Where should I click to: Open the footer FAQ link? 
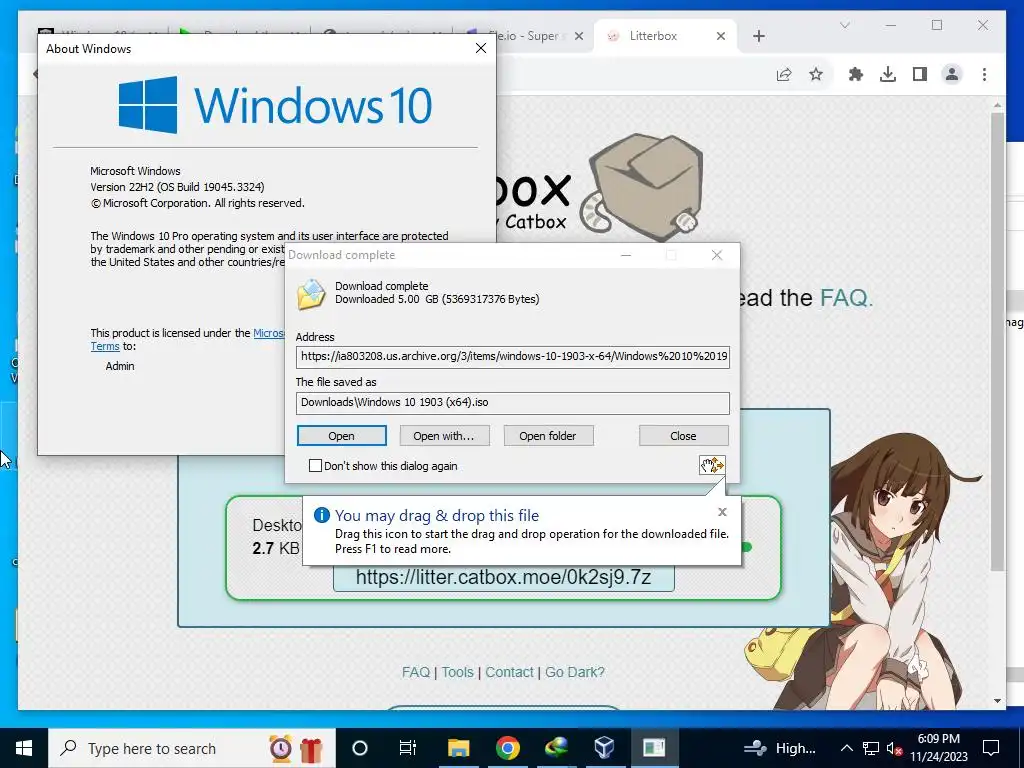click(x=416, y=672)
